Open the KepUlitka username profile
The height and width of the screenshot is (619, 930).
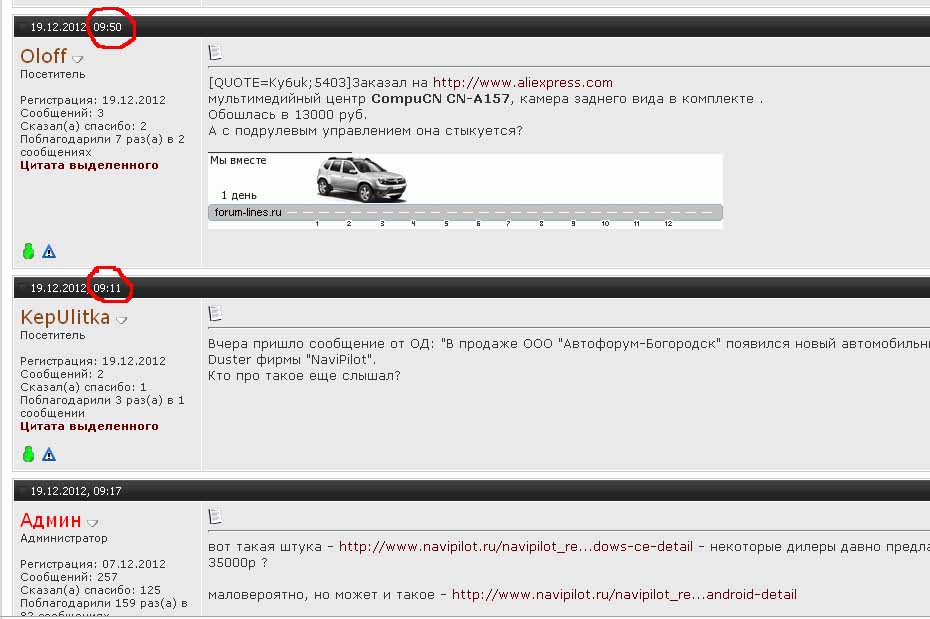(x=65, y=318)
